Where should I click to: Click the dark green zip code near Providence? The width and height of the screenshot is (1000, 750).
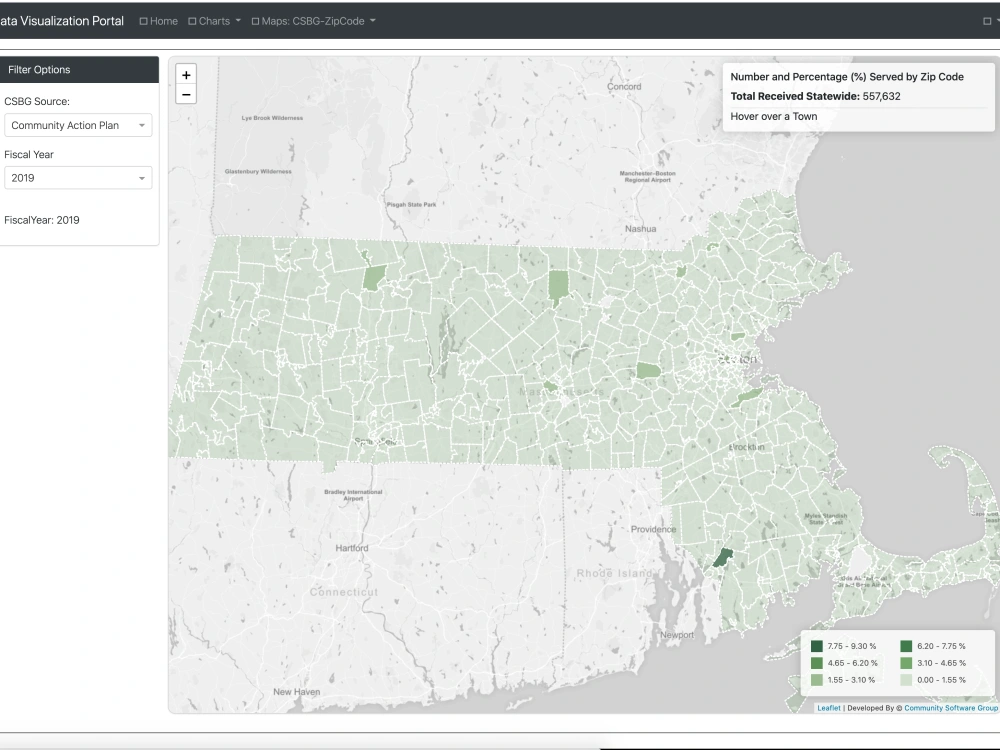pos(721,556)
